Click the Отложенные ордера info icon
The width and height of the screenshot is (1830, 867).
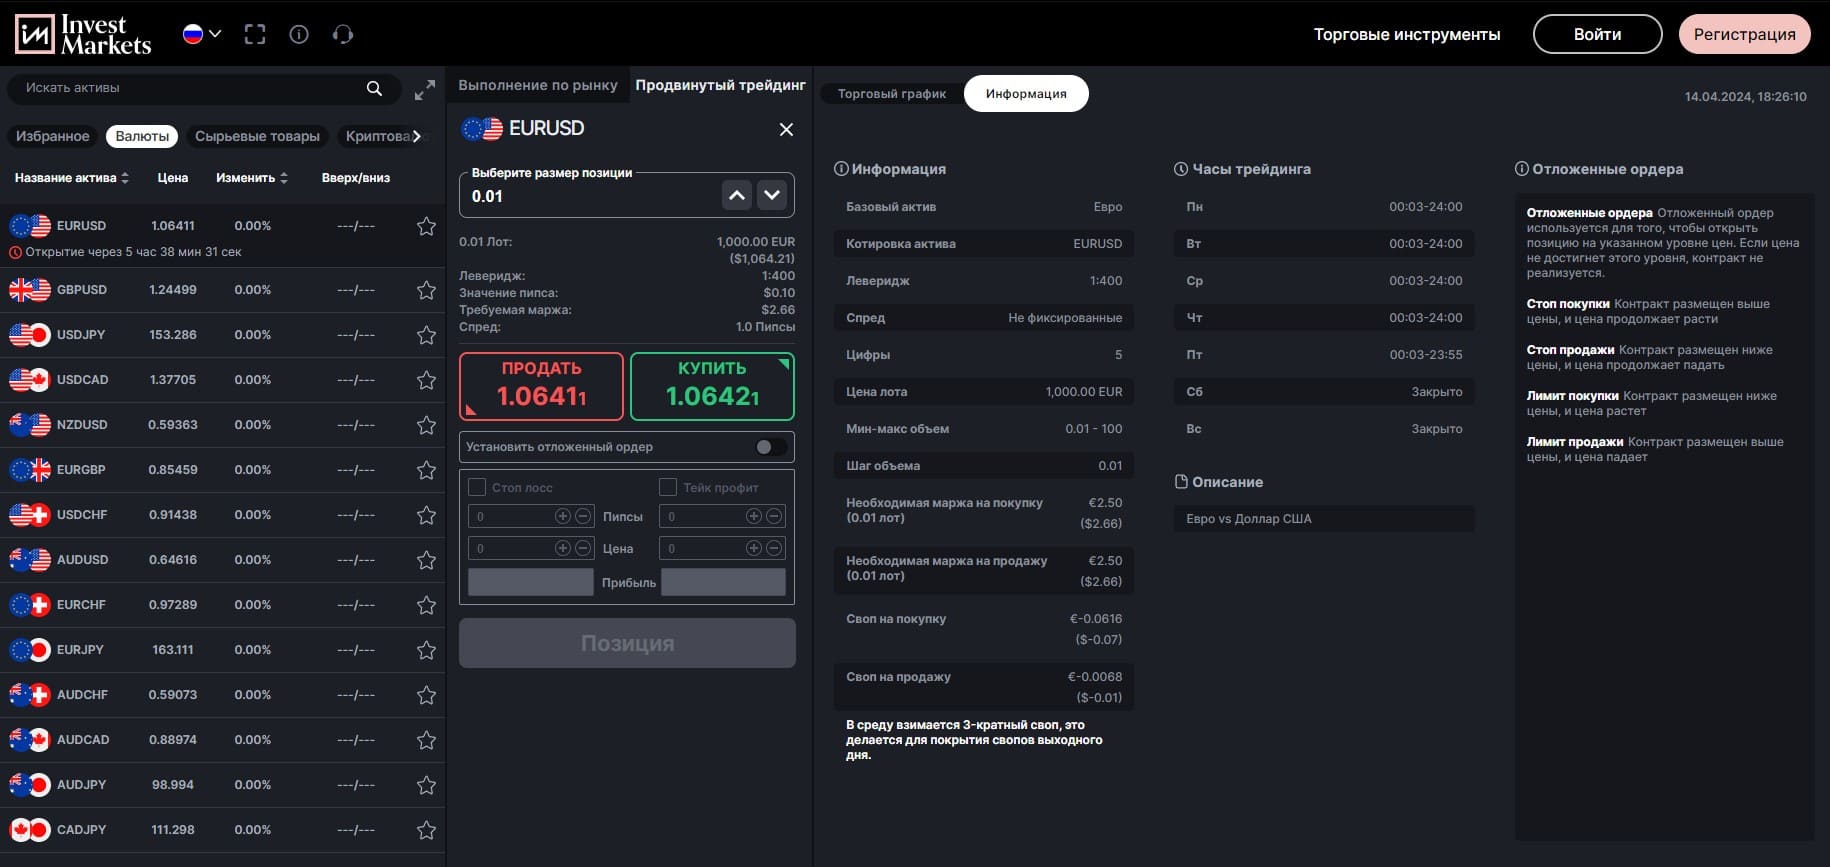[1522, 169]
